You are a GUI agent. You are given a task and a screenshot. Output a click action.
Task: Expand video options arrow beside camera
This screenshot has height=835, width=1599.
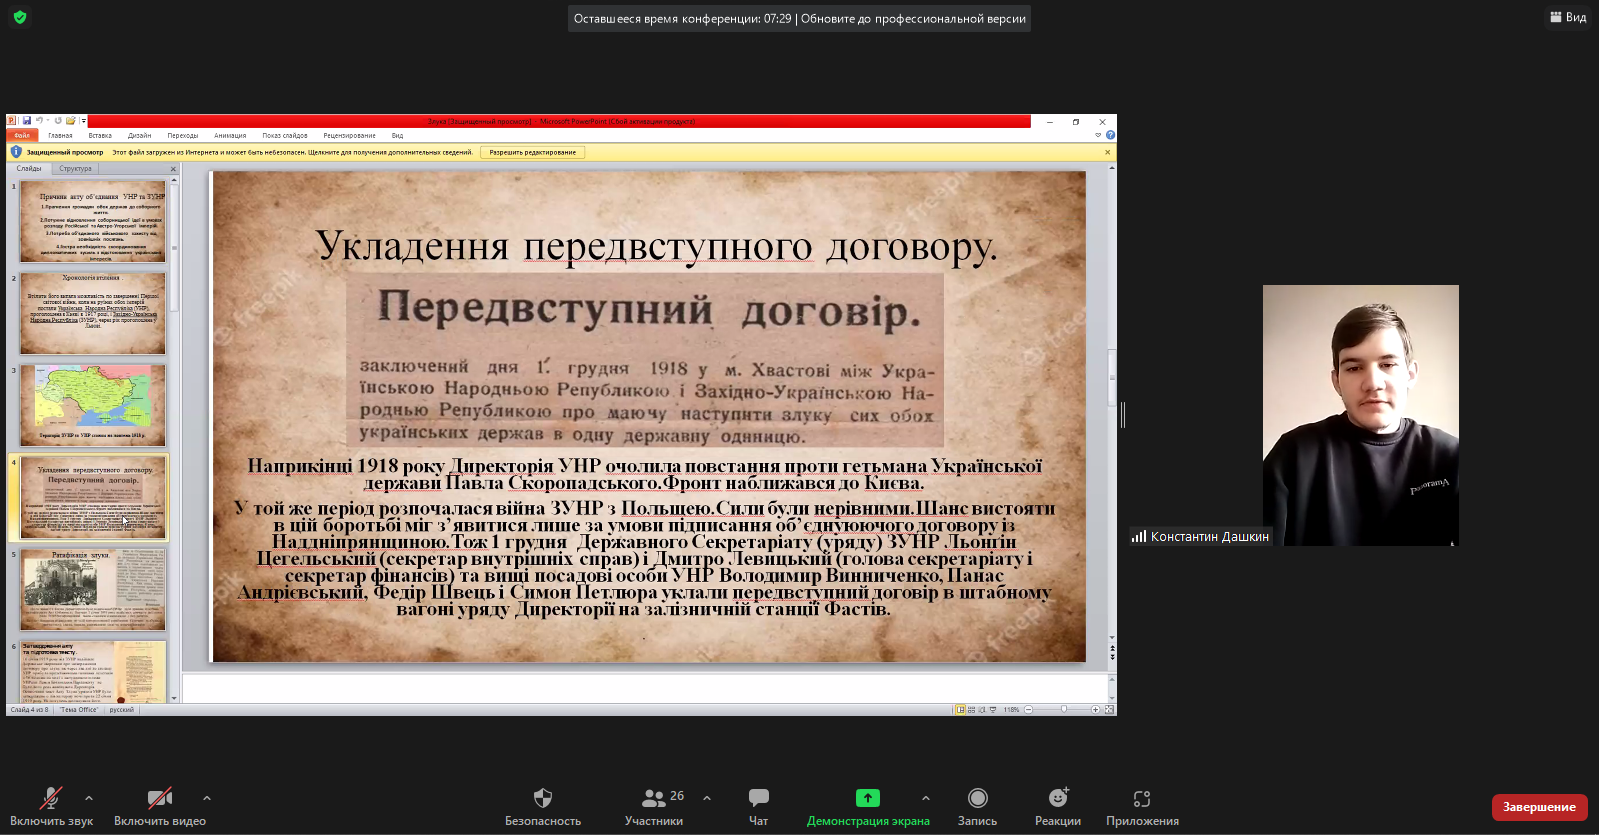click(x=207, y=798)
